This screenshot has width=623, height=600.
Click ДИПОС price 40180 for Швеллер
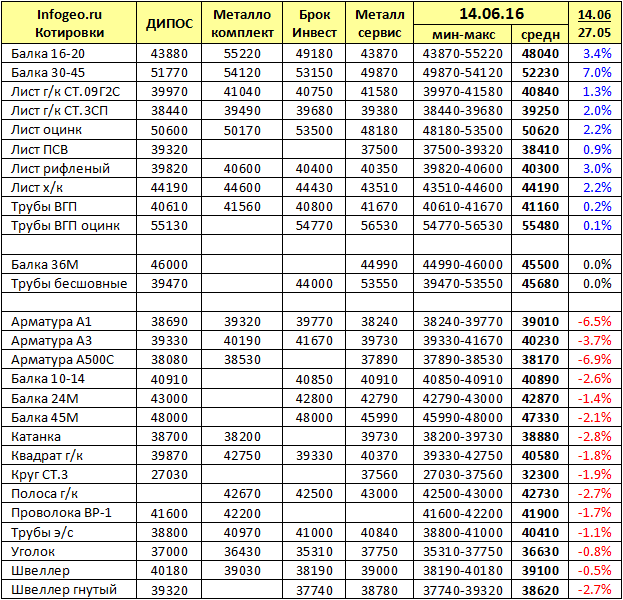(x=169, y=571)
